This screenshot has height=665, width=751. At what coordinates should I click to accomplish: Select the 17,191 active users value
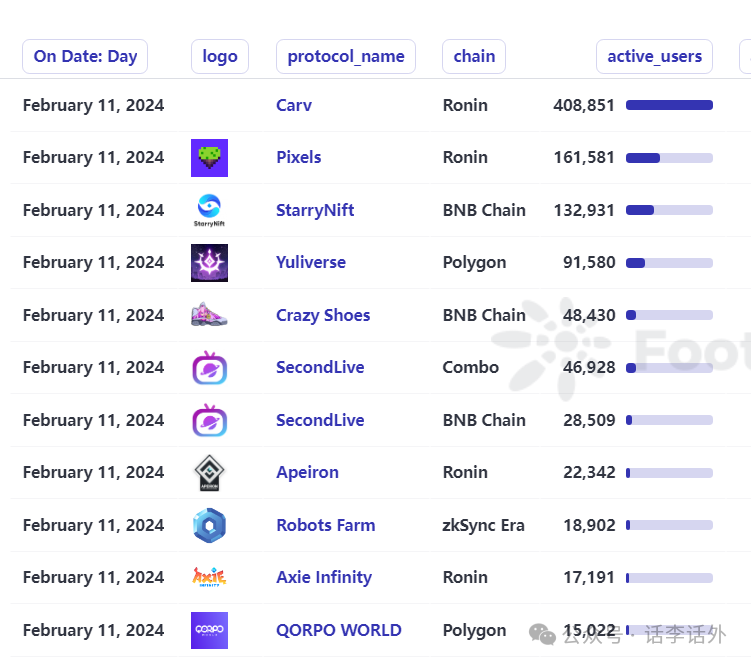tap(589, 578)
